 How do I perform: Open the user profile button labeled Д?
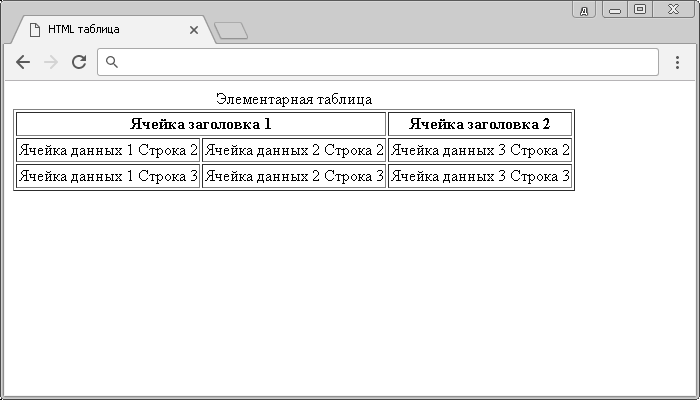584,10
